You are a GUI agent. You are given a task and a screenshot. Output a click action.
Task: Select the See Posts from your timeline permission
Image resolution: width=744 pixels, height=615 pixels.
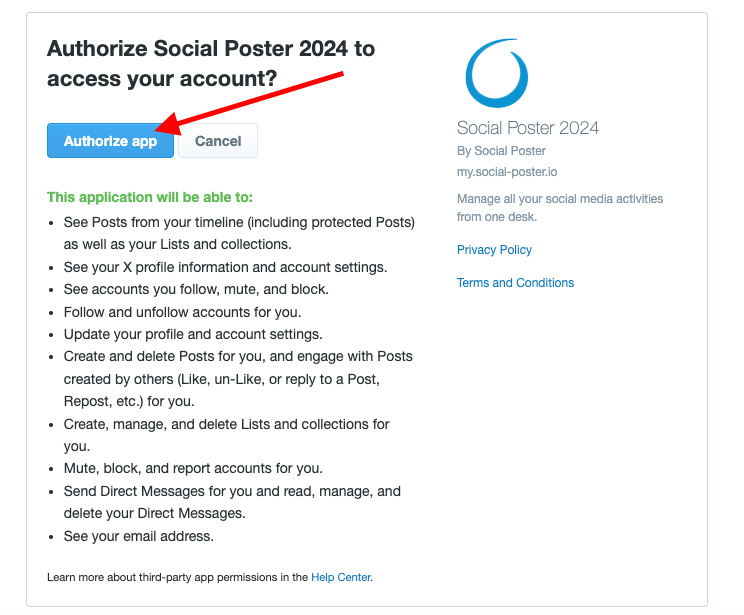pyautogui.click(x=239, y=233)
